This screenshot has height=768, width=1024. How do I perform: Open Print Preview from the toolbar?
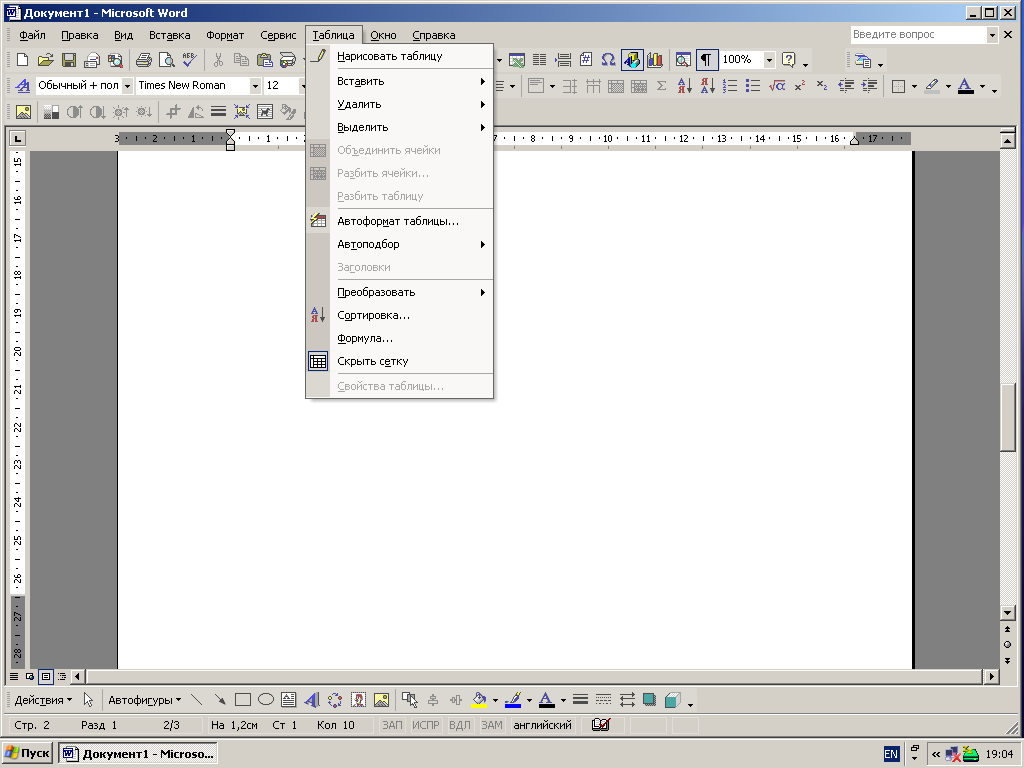[167, 60]
